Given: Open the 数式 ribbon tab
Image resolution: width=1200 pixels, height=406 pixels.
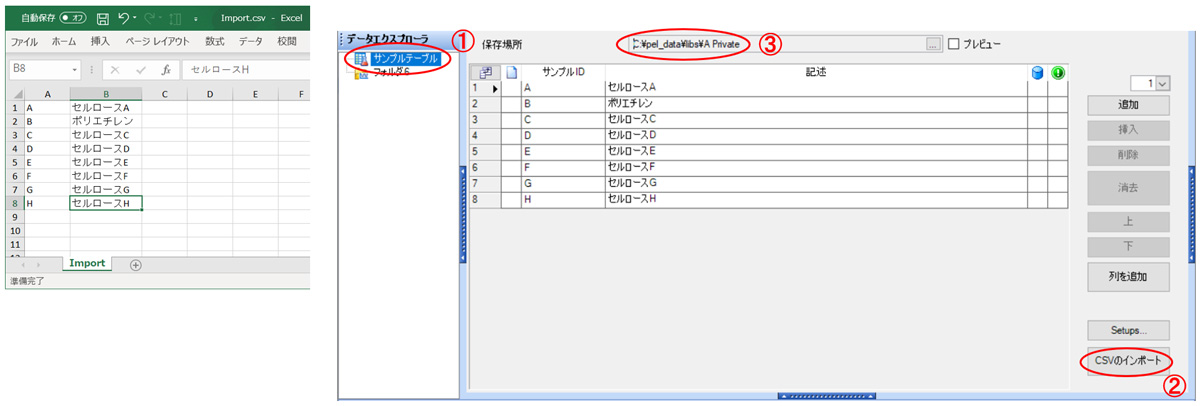Looking at the screenshot, I should (x=215, y=42).
